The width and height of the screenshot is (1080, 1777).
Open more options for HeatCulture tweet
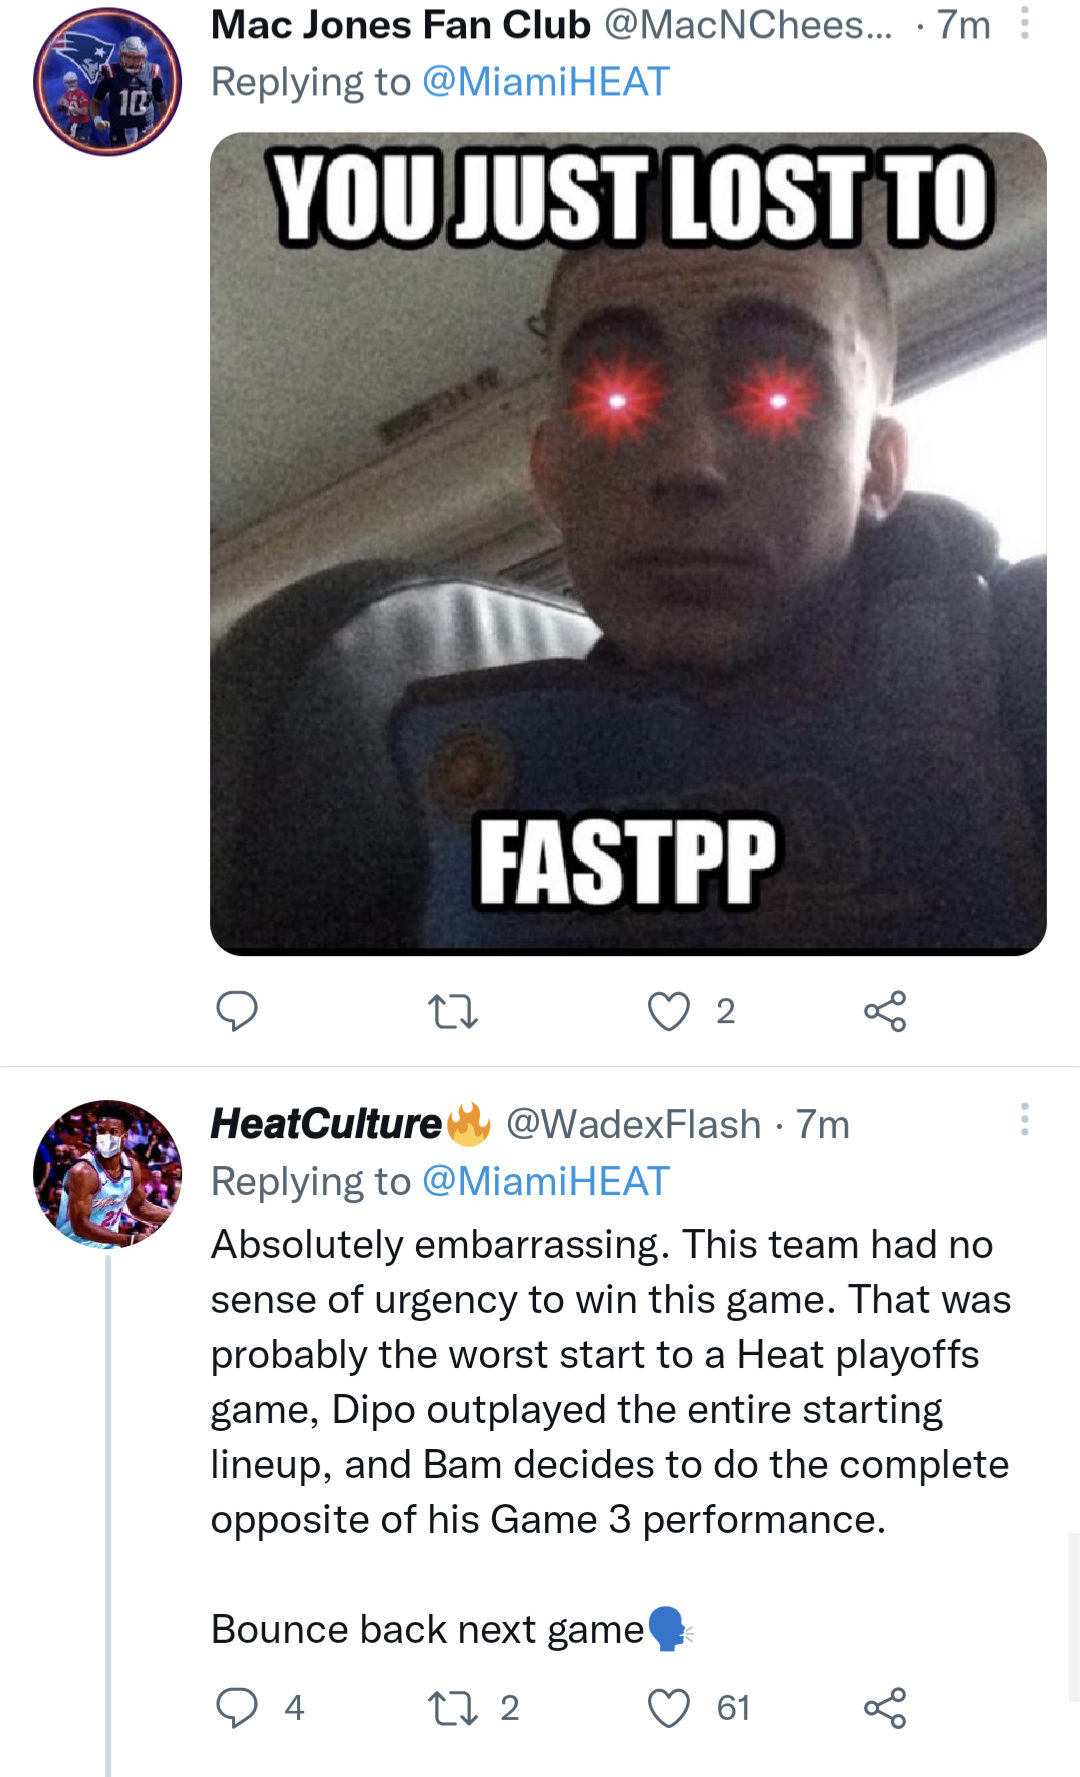click(1024, 1119)
